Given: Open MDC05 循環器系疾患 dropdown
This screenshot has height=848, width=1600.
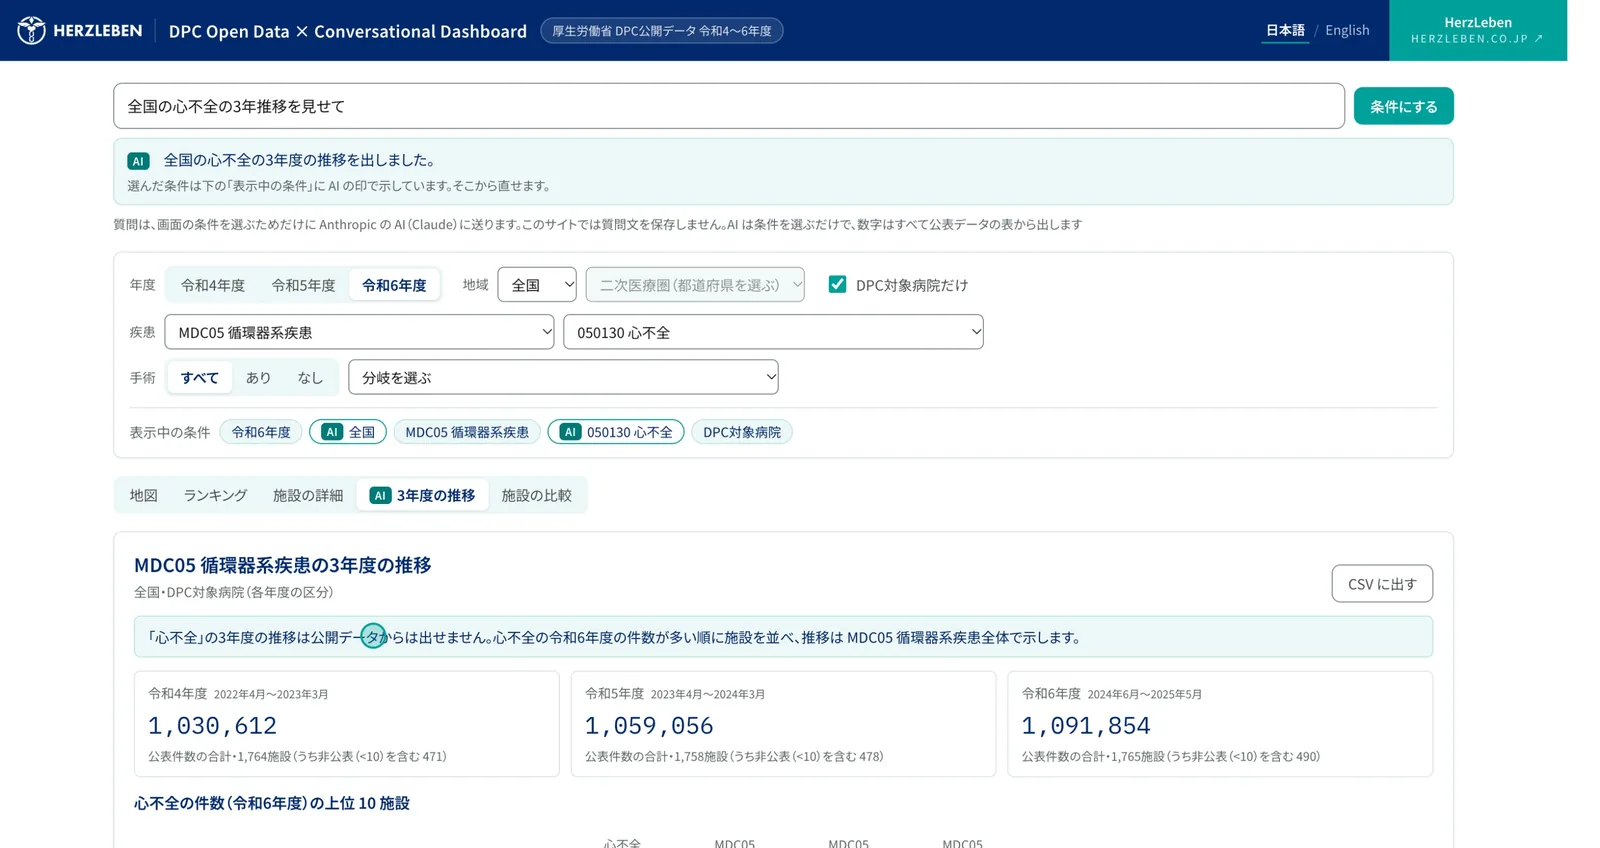Looking at the screenshot, I should [x=359, y=332].
